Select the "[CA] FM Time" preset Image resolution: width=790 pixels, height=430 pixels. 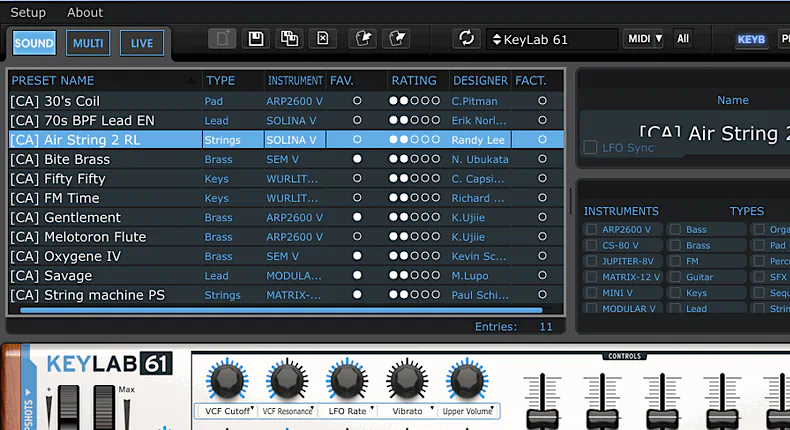[x=286, y=198]
